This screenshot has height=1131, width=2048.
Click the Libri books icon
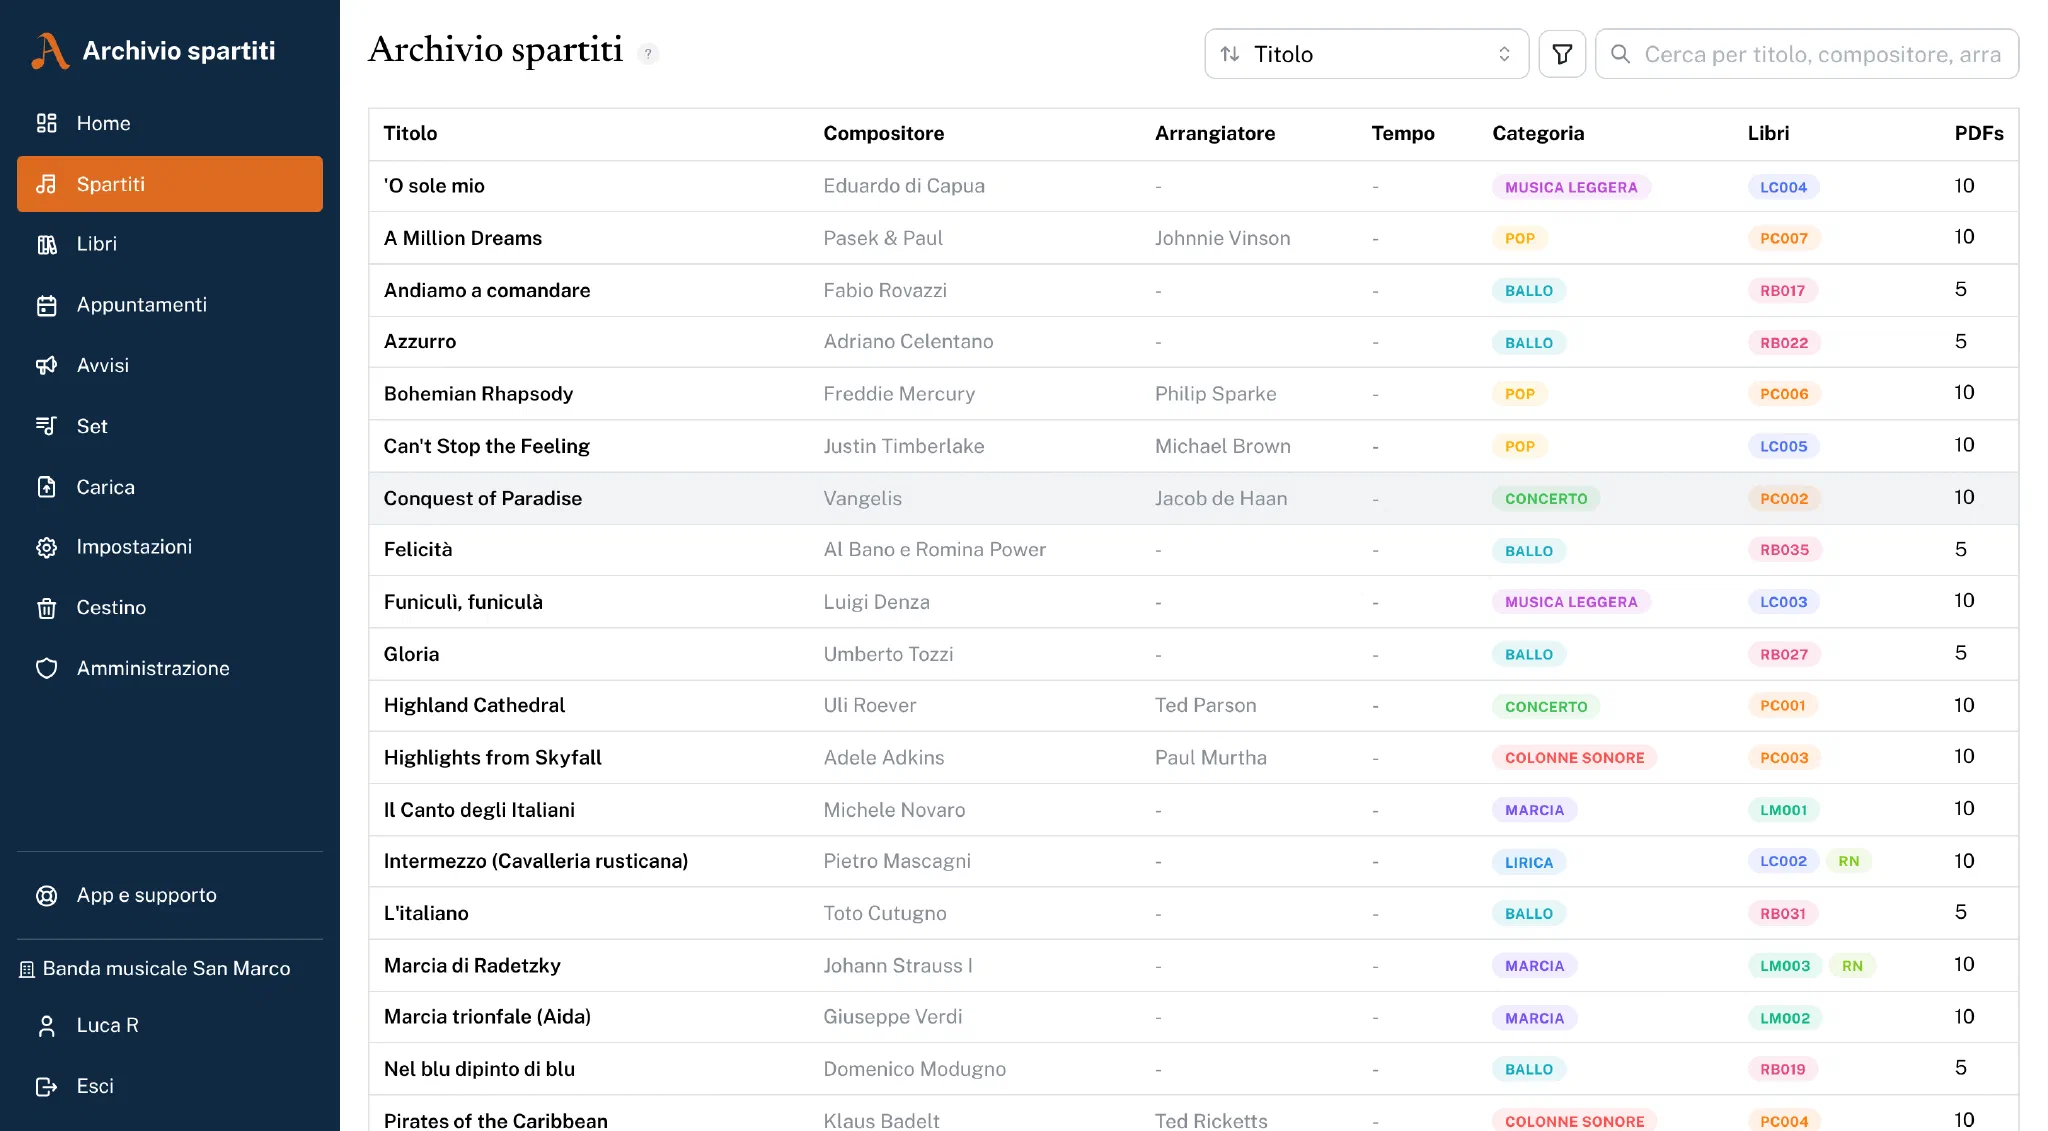tap(46, 244)
